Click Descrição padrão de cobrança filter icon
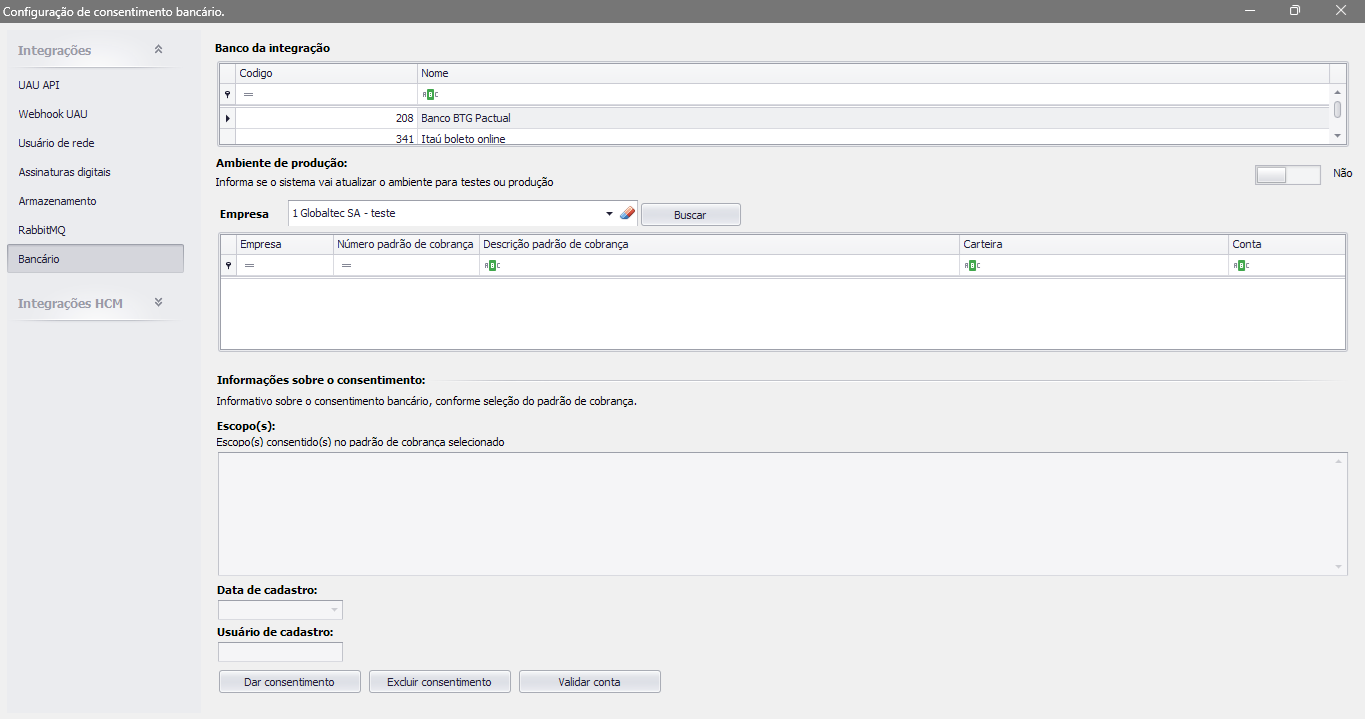1365x719 pixels. click(491, 265)
